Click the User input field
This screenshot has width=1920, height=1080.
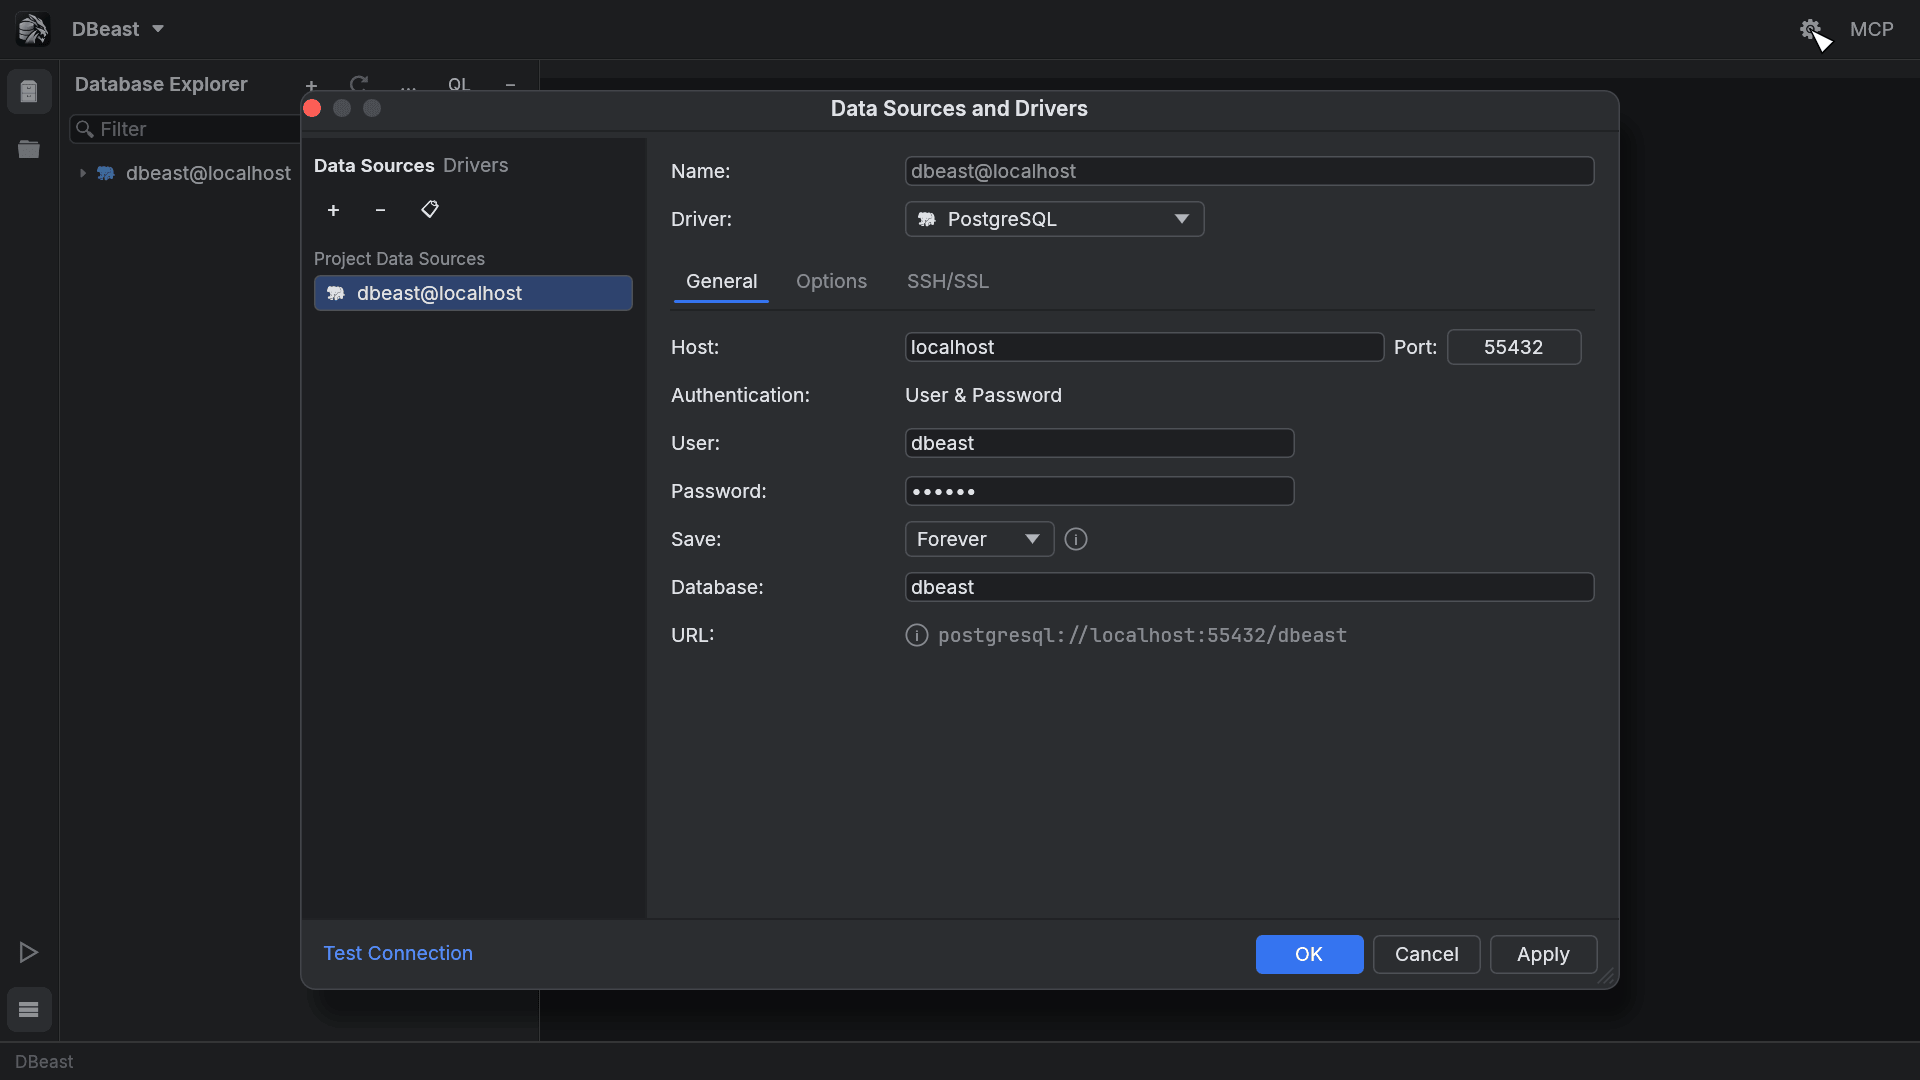pos(1099,443)
